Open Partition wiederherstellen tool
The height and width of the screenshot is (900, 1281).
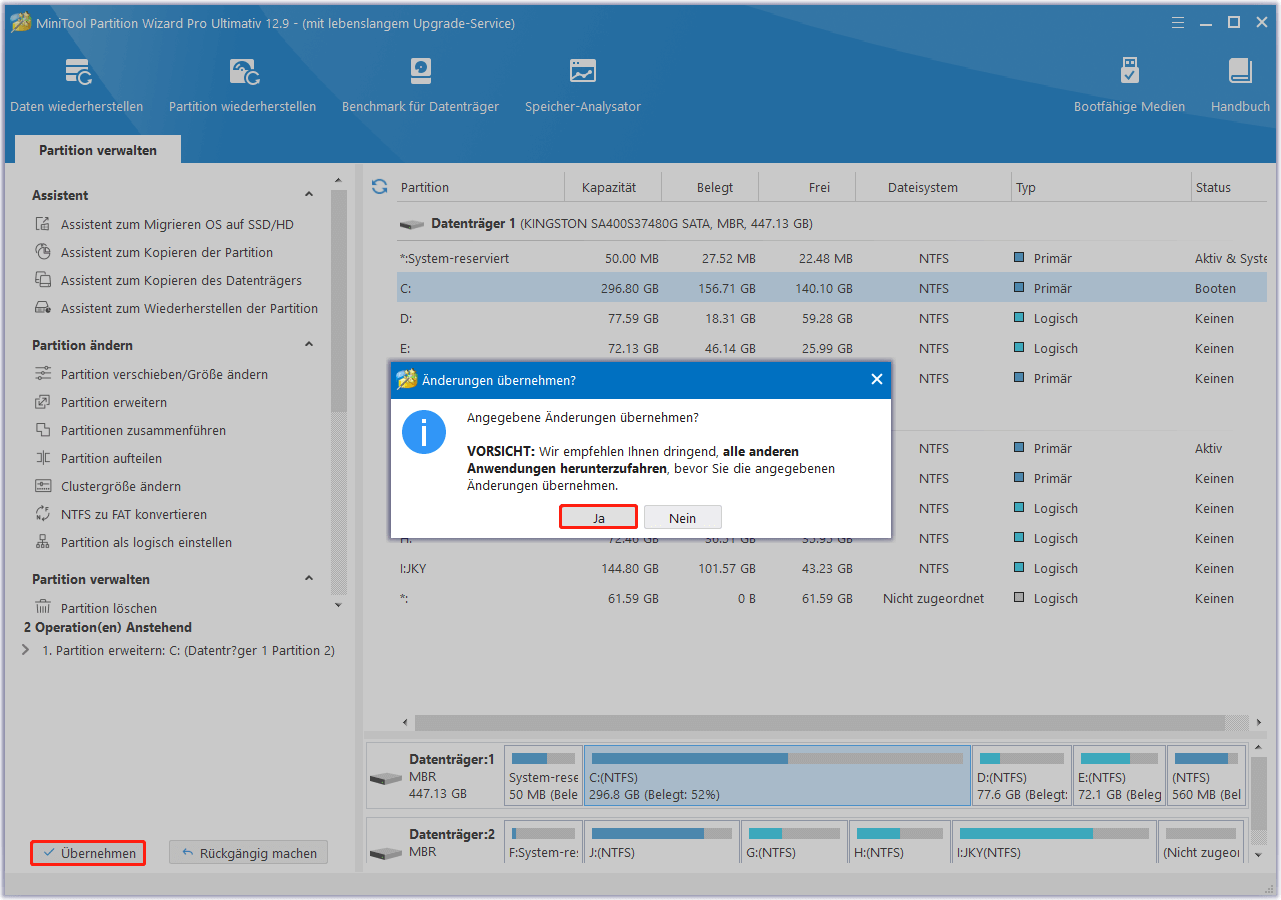point(242,85)
